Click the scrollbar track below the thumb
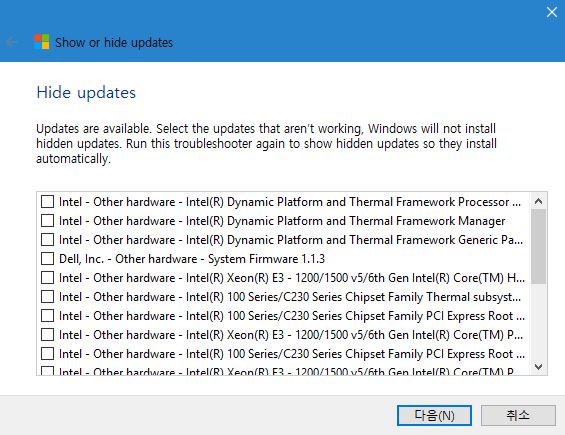The height and width of the screenshot is (435, 565). pos(538,321)
